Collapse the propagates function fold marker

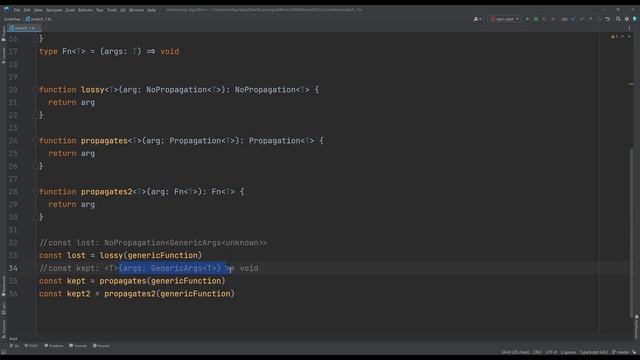pyautogui.click(x=36, y=141)
